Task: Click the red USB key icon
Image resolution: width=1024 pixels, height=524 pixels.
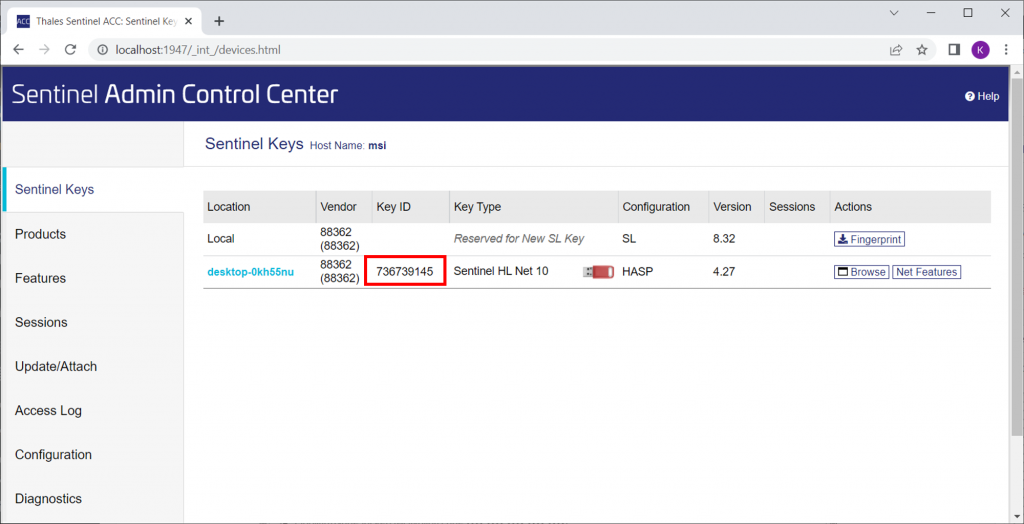Action: [x=598, y=272]
